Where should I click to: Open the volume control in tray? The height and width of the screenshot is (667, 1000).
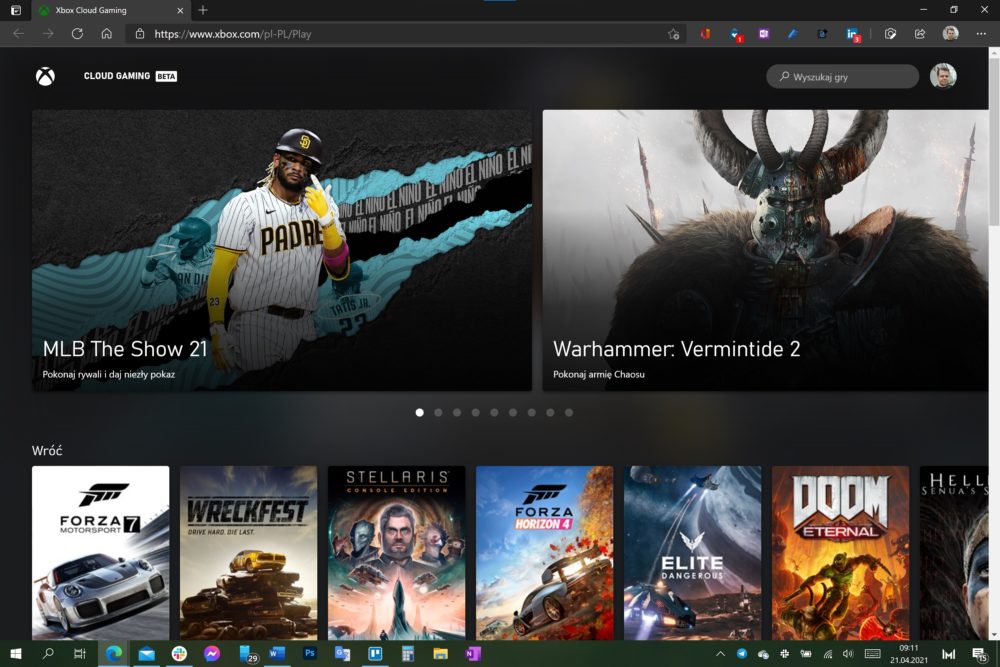(848, 654)
